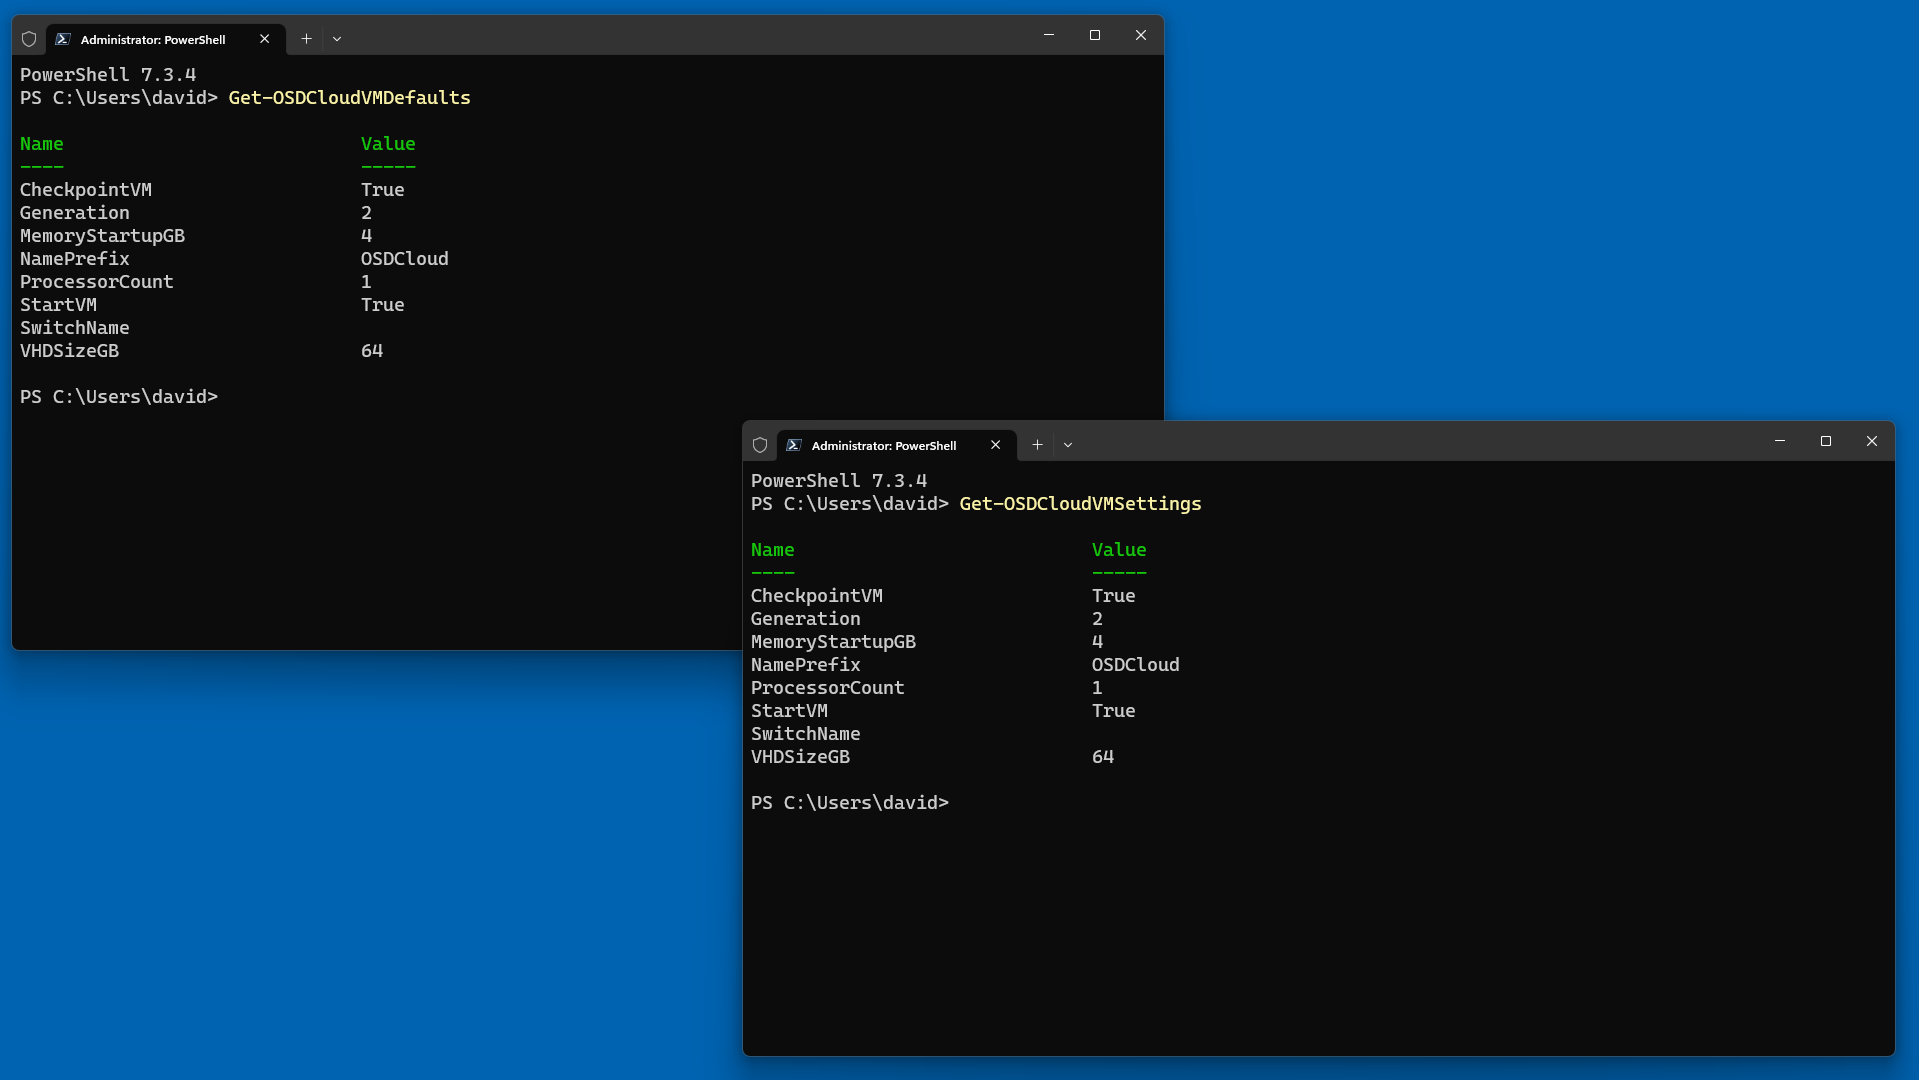Click the empty prompt line in the lower-right terminal
Screen dimensions: 1919x1080
850,803
